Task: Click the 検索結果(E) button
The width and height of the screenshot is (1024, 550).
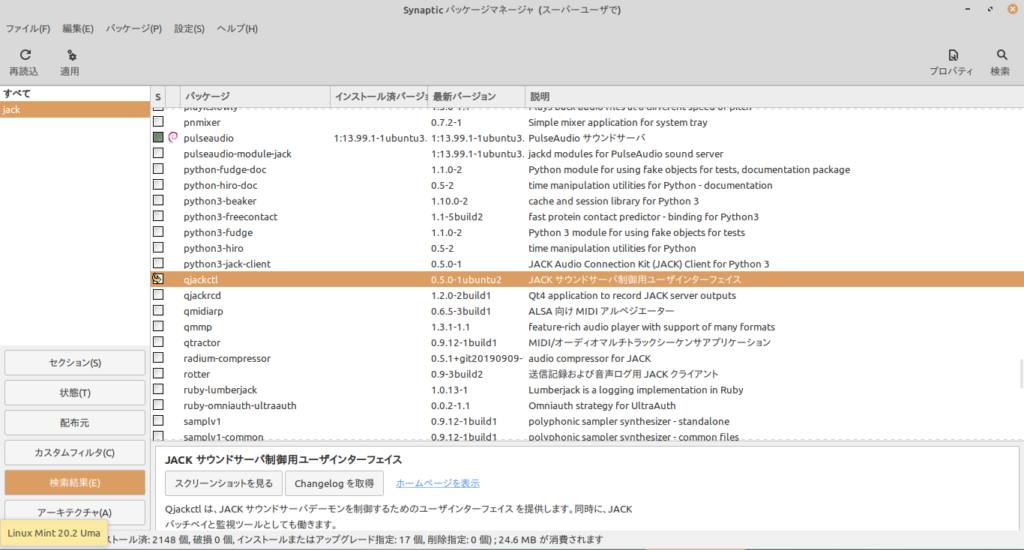Action: [x=74, y=483]
